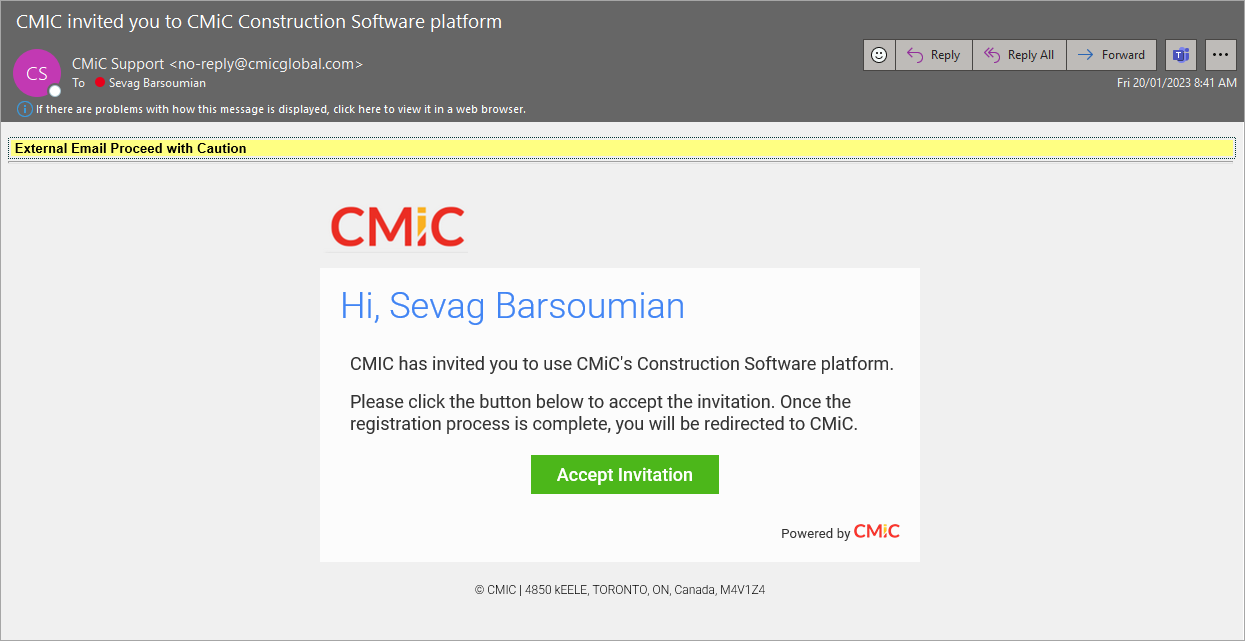
Task: Select recipient name Sevag Barsoumian
Action: (x=156, y=83)
